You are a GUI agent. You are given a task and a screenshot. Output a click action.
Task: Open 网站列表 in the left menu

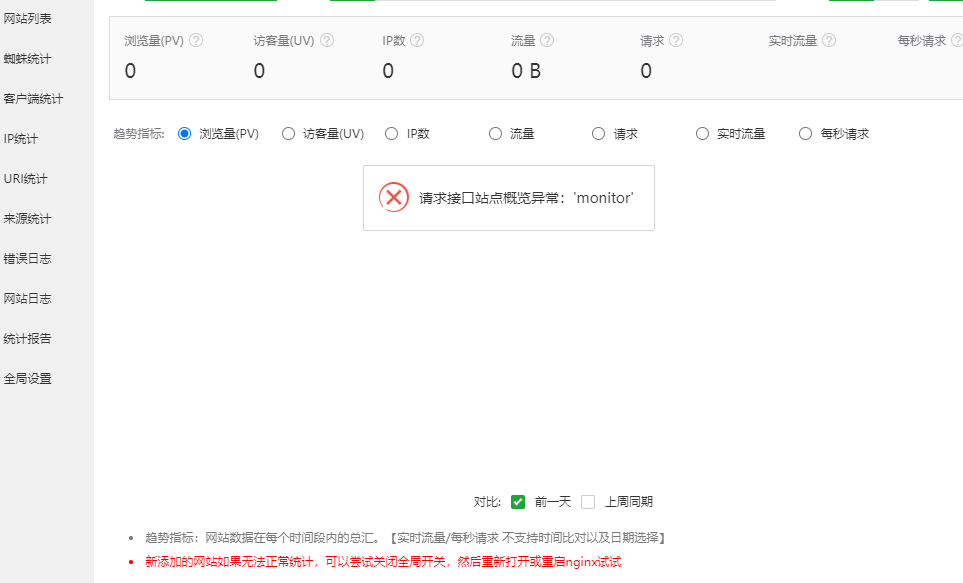coord(28,19)
